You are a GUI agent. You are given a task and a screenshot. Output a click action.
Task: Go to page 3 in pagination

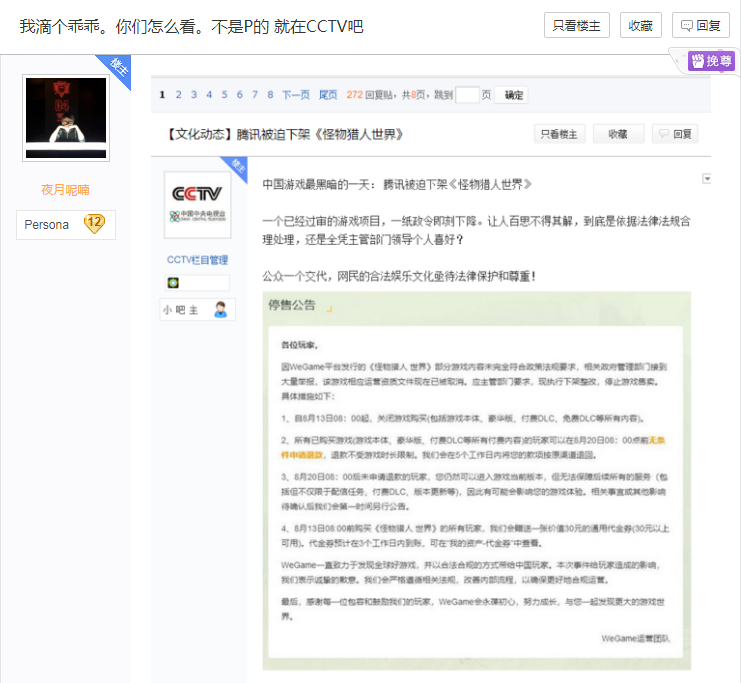coord(194,95)
